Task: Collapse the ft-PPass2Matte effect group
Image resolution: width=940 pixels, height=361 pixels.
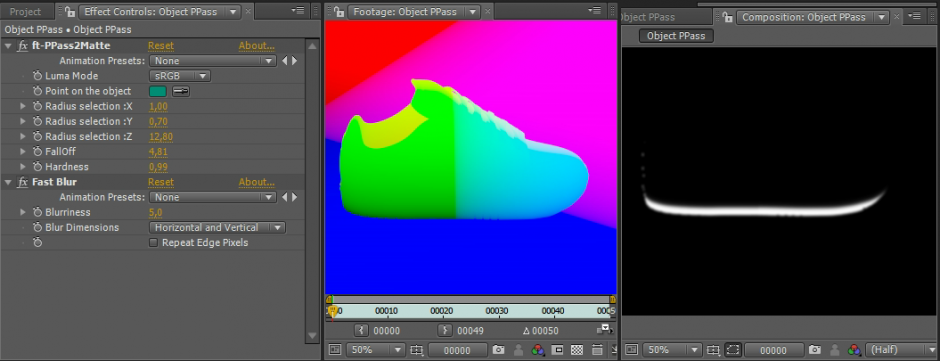Action: pyautogui.click(x=8, y=46)
